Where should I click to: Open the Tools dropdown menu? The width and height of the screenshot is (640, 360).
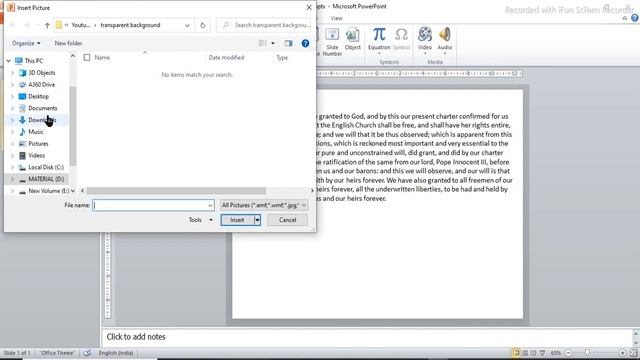[200, 220]
